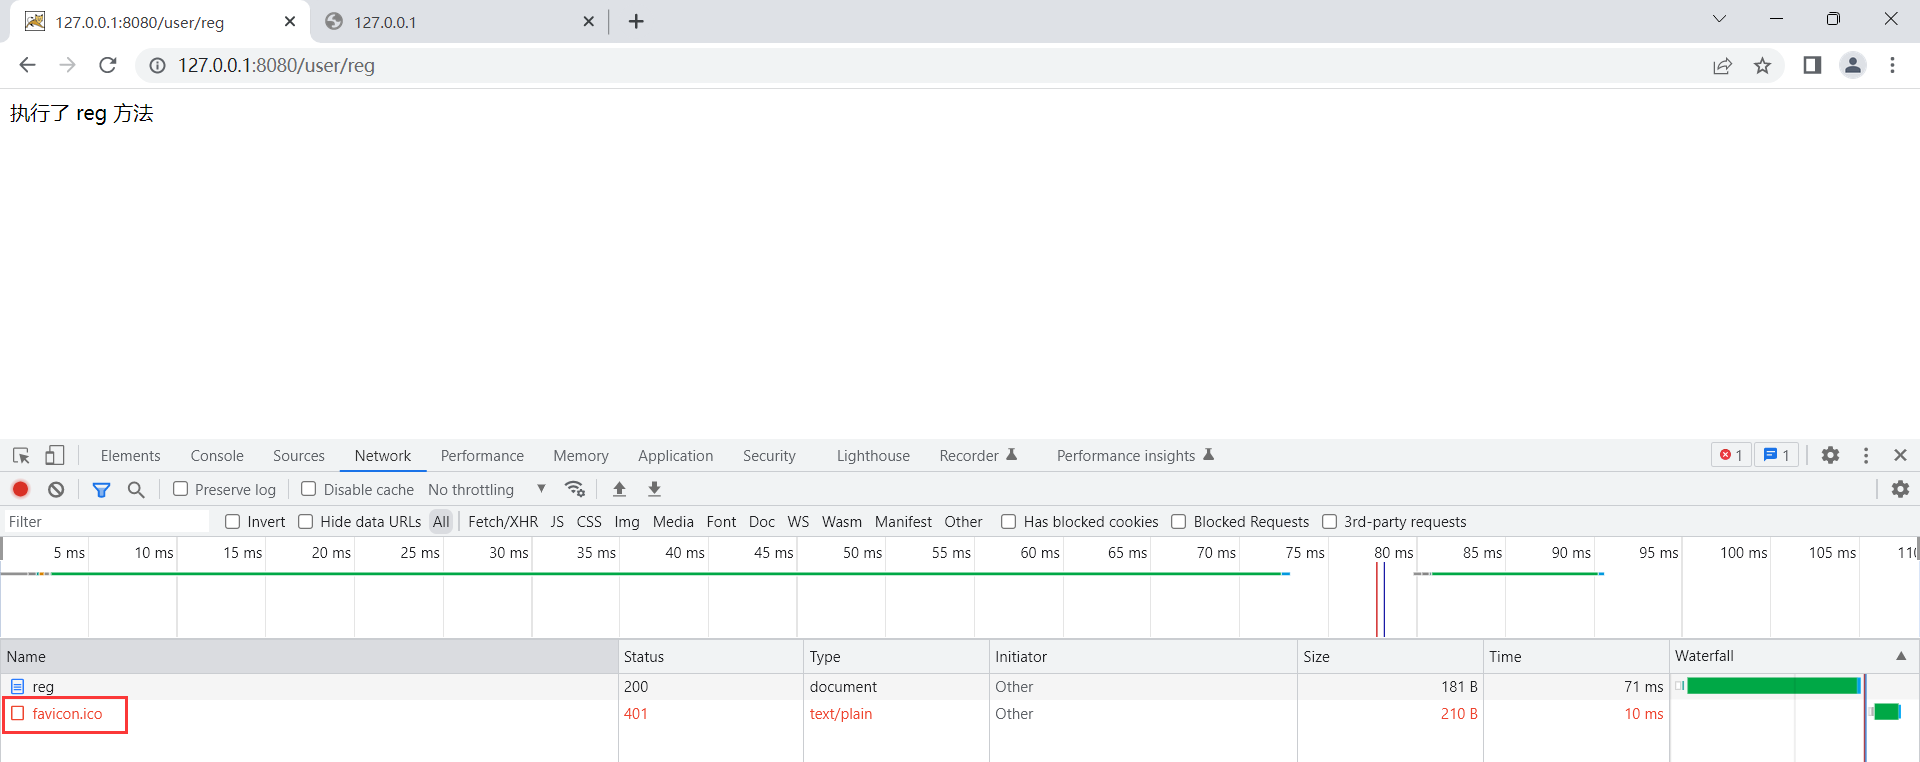1920x762 pixels.
Task: Sort by the Waterfall column arrow
Action: tap(1900, 656)
